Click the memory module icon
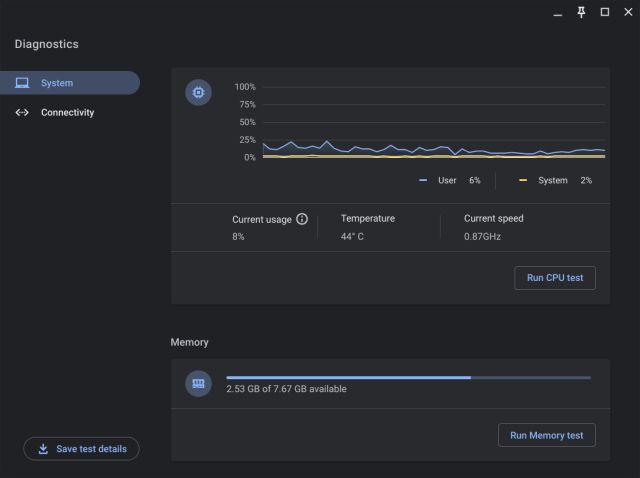The width and height of the screenshot is (640, 478). tap(198, 383)
